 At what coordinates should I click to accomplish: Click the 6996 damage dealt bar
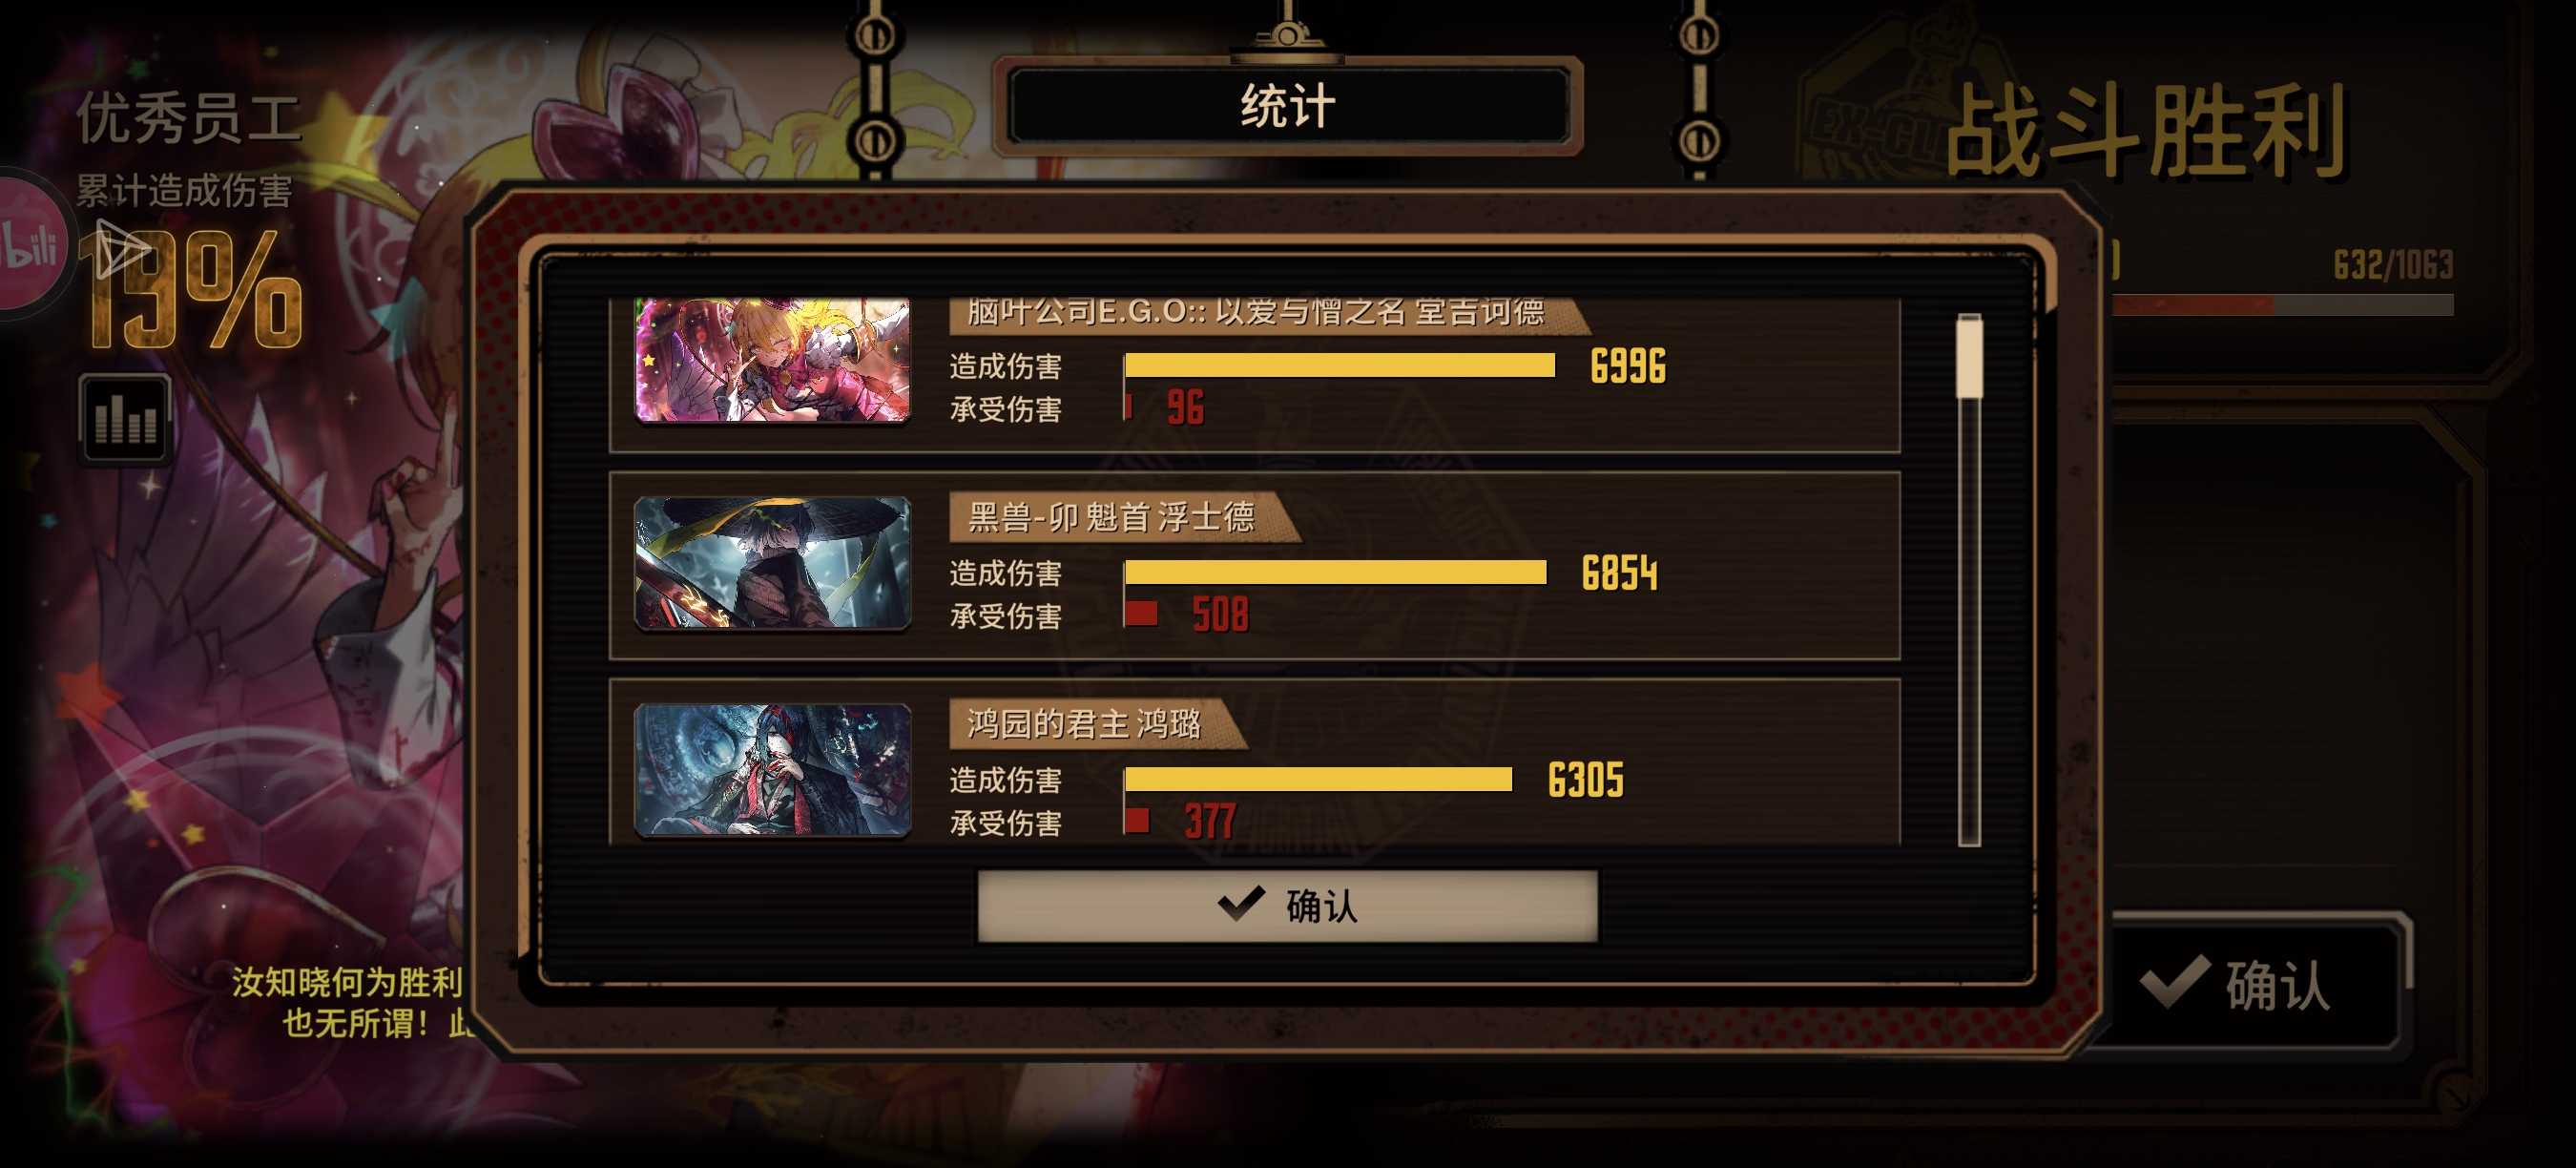point(1339,366)
